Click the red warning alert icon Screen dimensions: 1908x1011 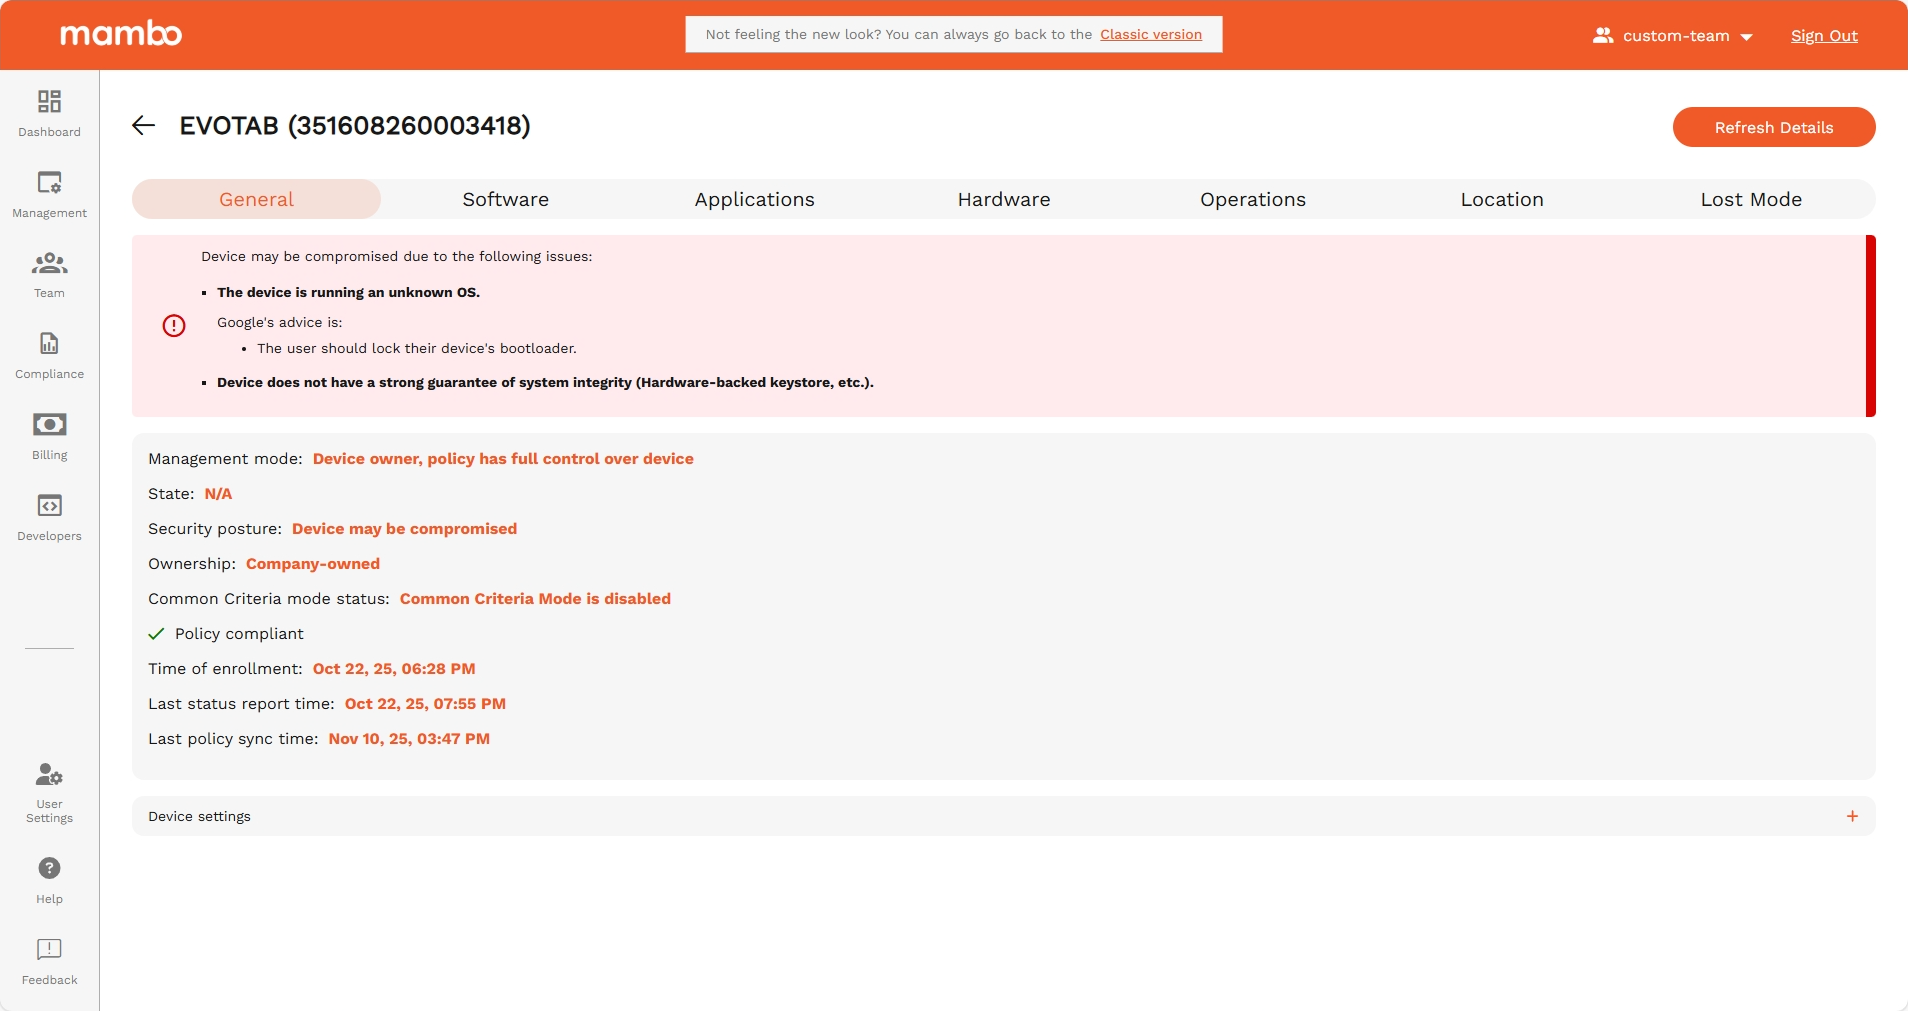tap(174, 326)
